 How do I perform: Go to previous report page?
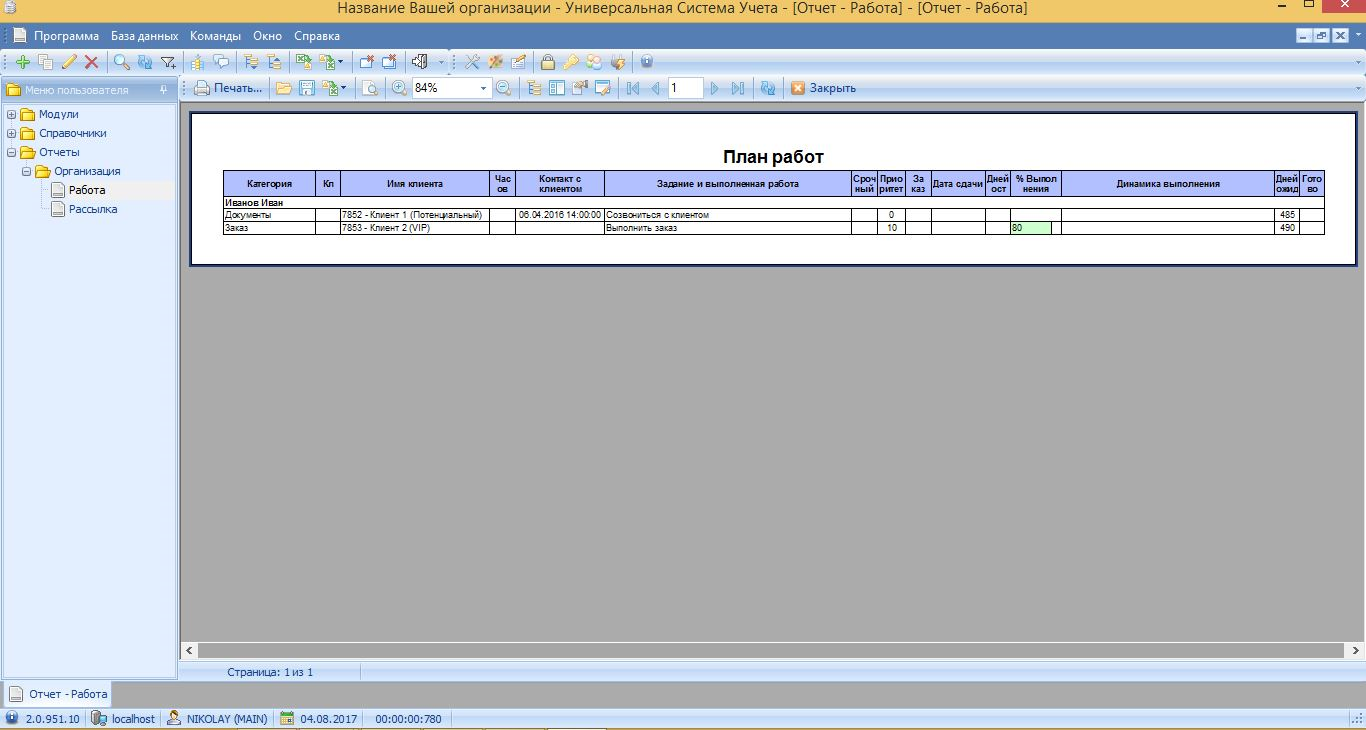655,88
